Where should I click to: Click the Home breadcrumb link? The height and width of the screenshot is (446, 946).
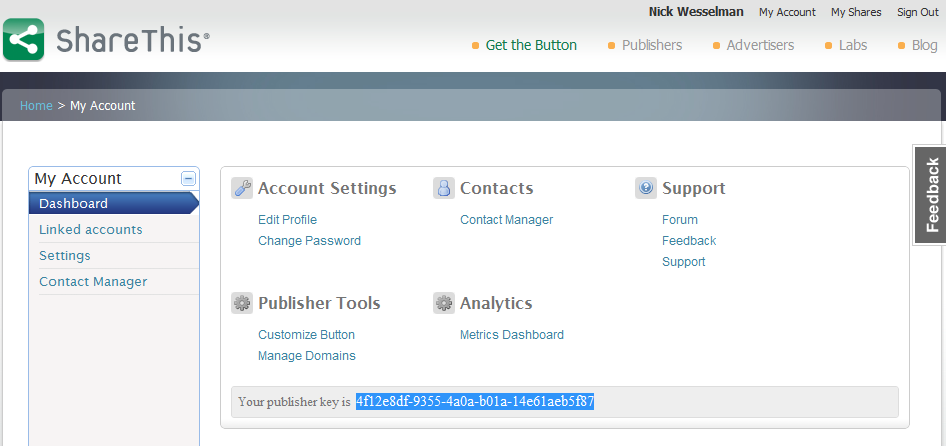pyautogui.click(x=36, y=106)
